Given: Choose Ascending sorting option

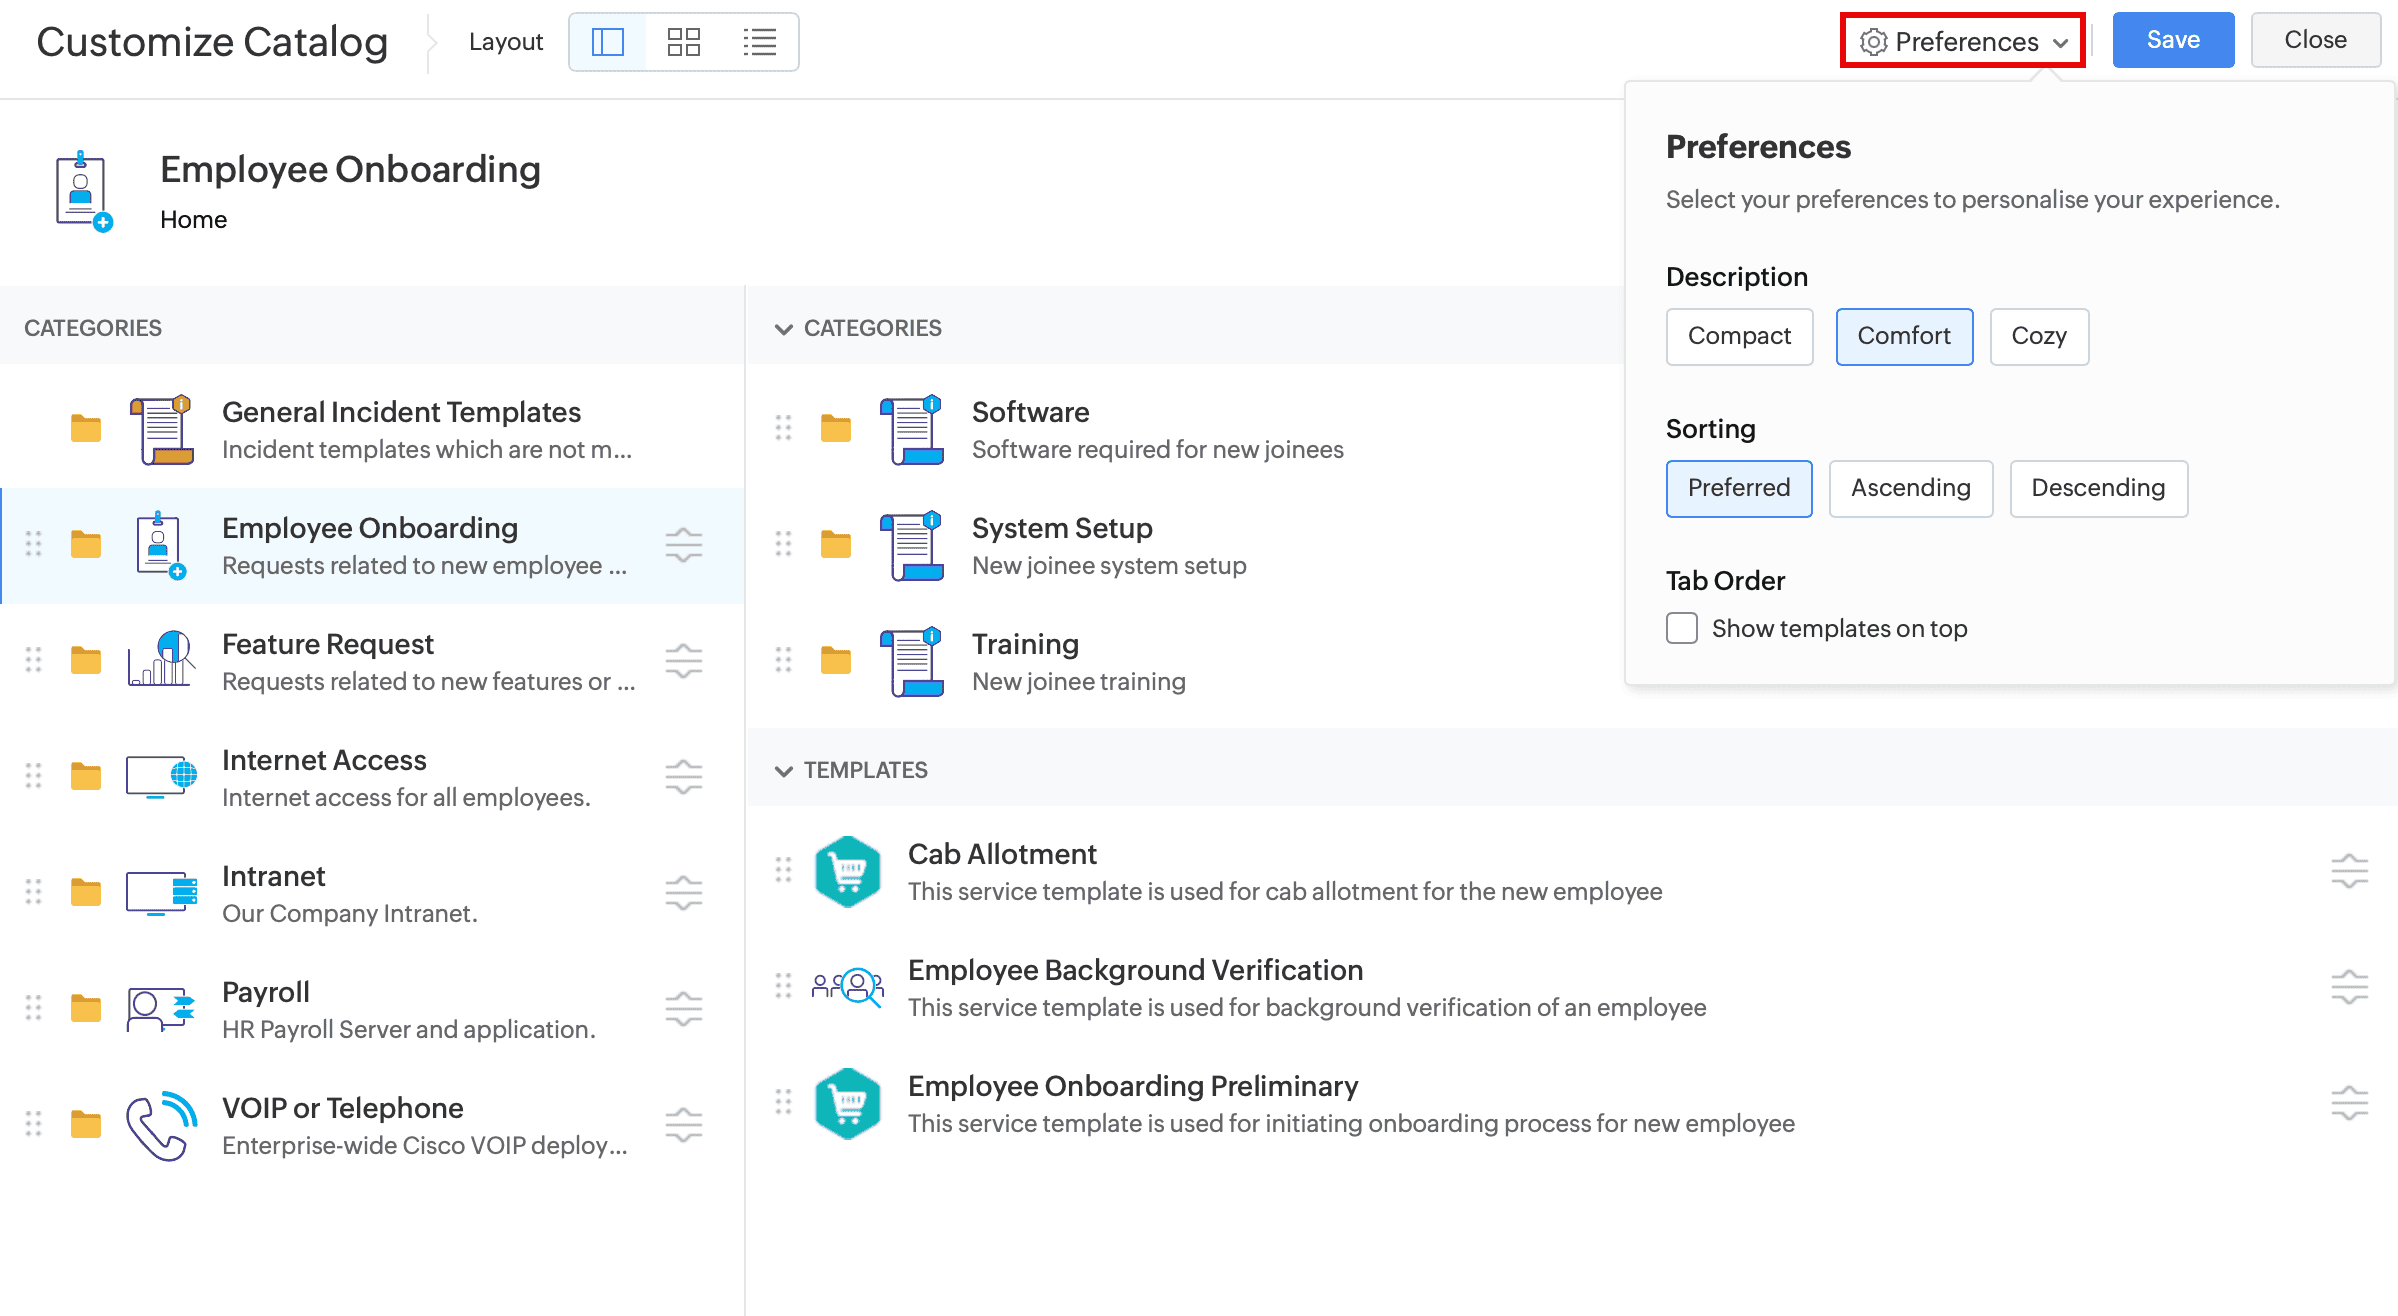Looking at the screenshot, I should 1910,488.
